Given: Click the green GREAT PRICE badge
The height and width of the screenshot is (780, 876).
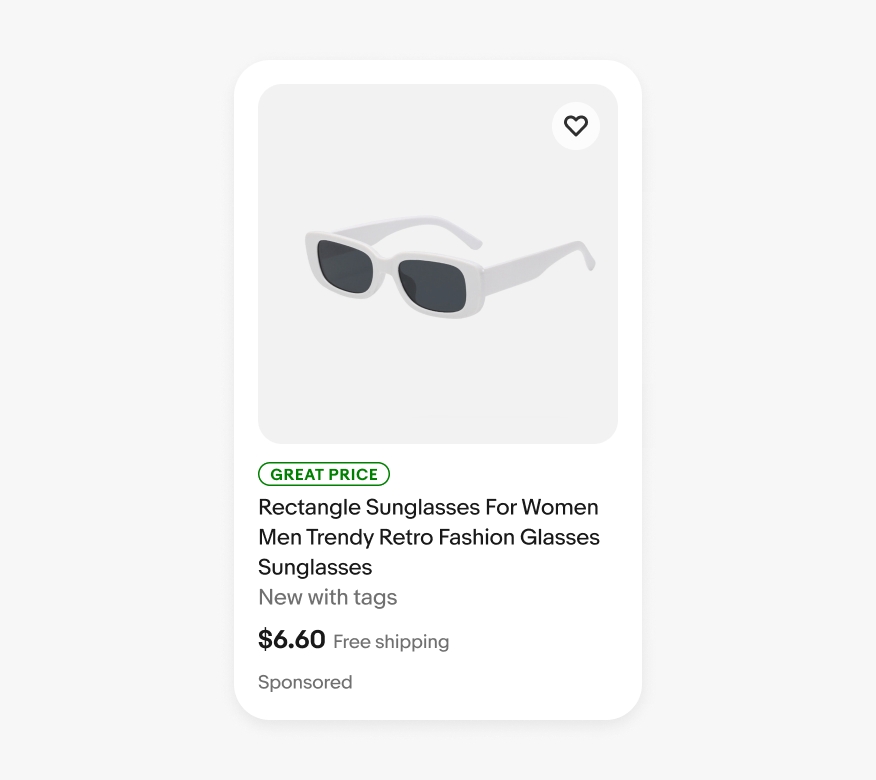Looking at the screenshot, I should tap(324, 474).
